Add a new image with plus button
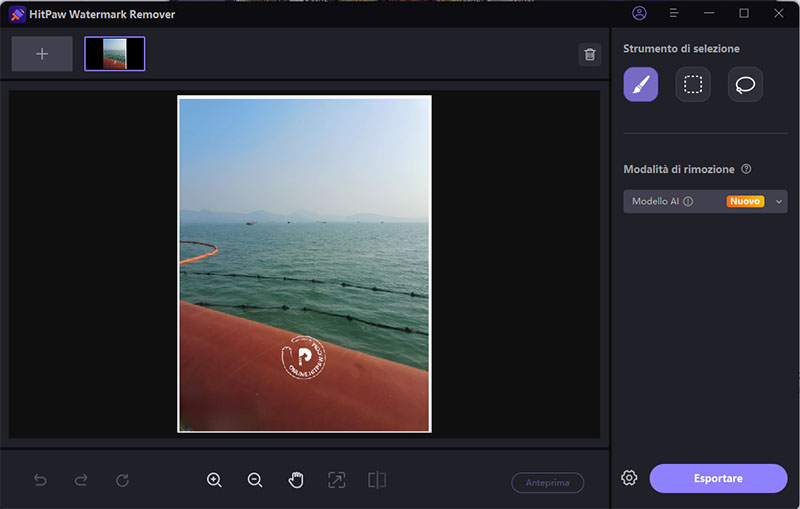 pyautogui.click(x=42, y=54)
